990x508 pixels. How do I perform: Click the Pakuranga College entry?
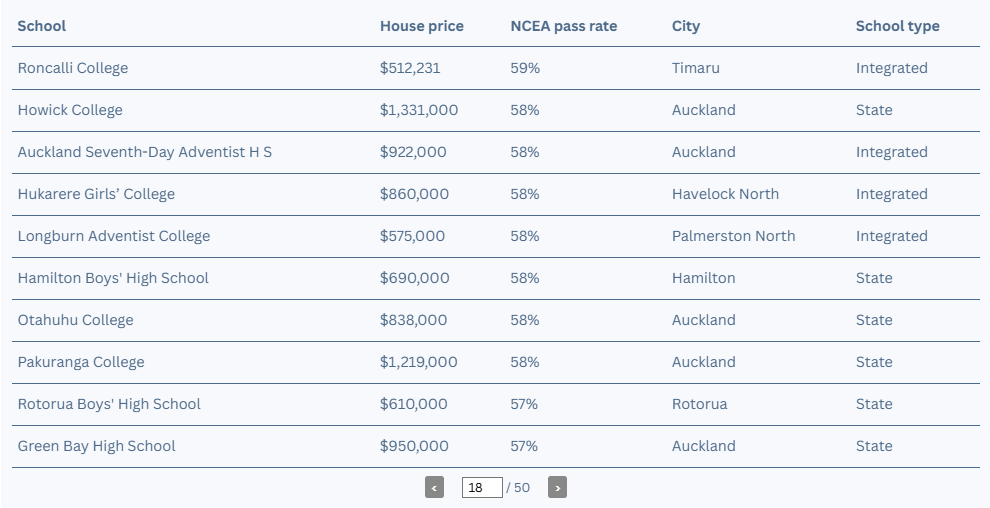click(81, 362)
